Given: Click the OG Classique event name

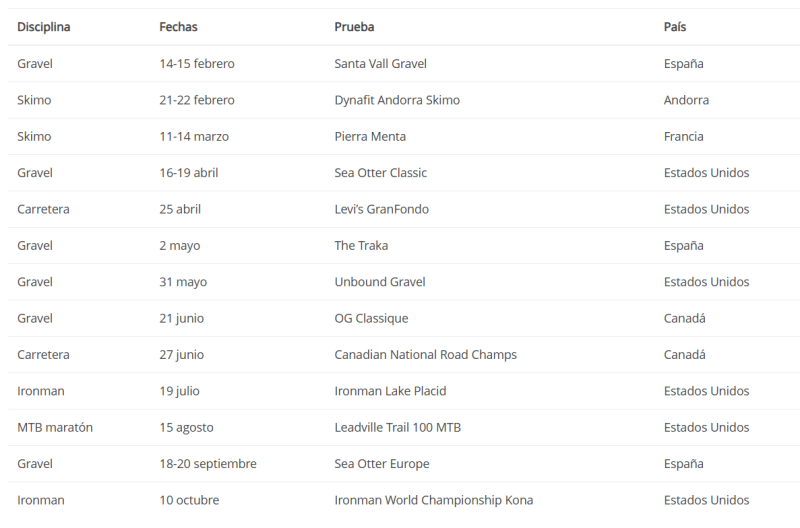Looking at the screenshot, I should (x=371, y=318).
